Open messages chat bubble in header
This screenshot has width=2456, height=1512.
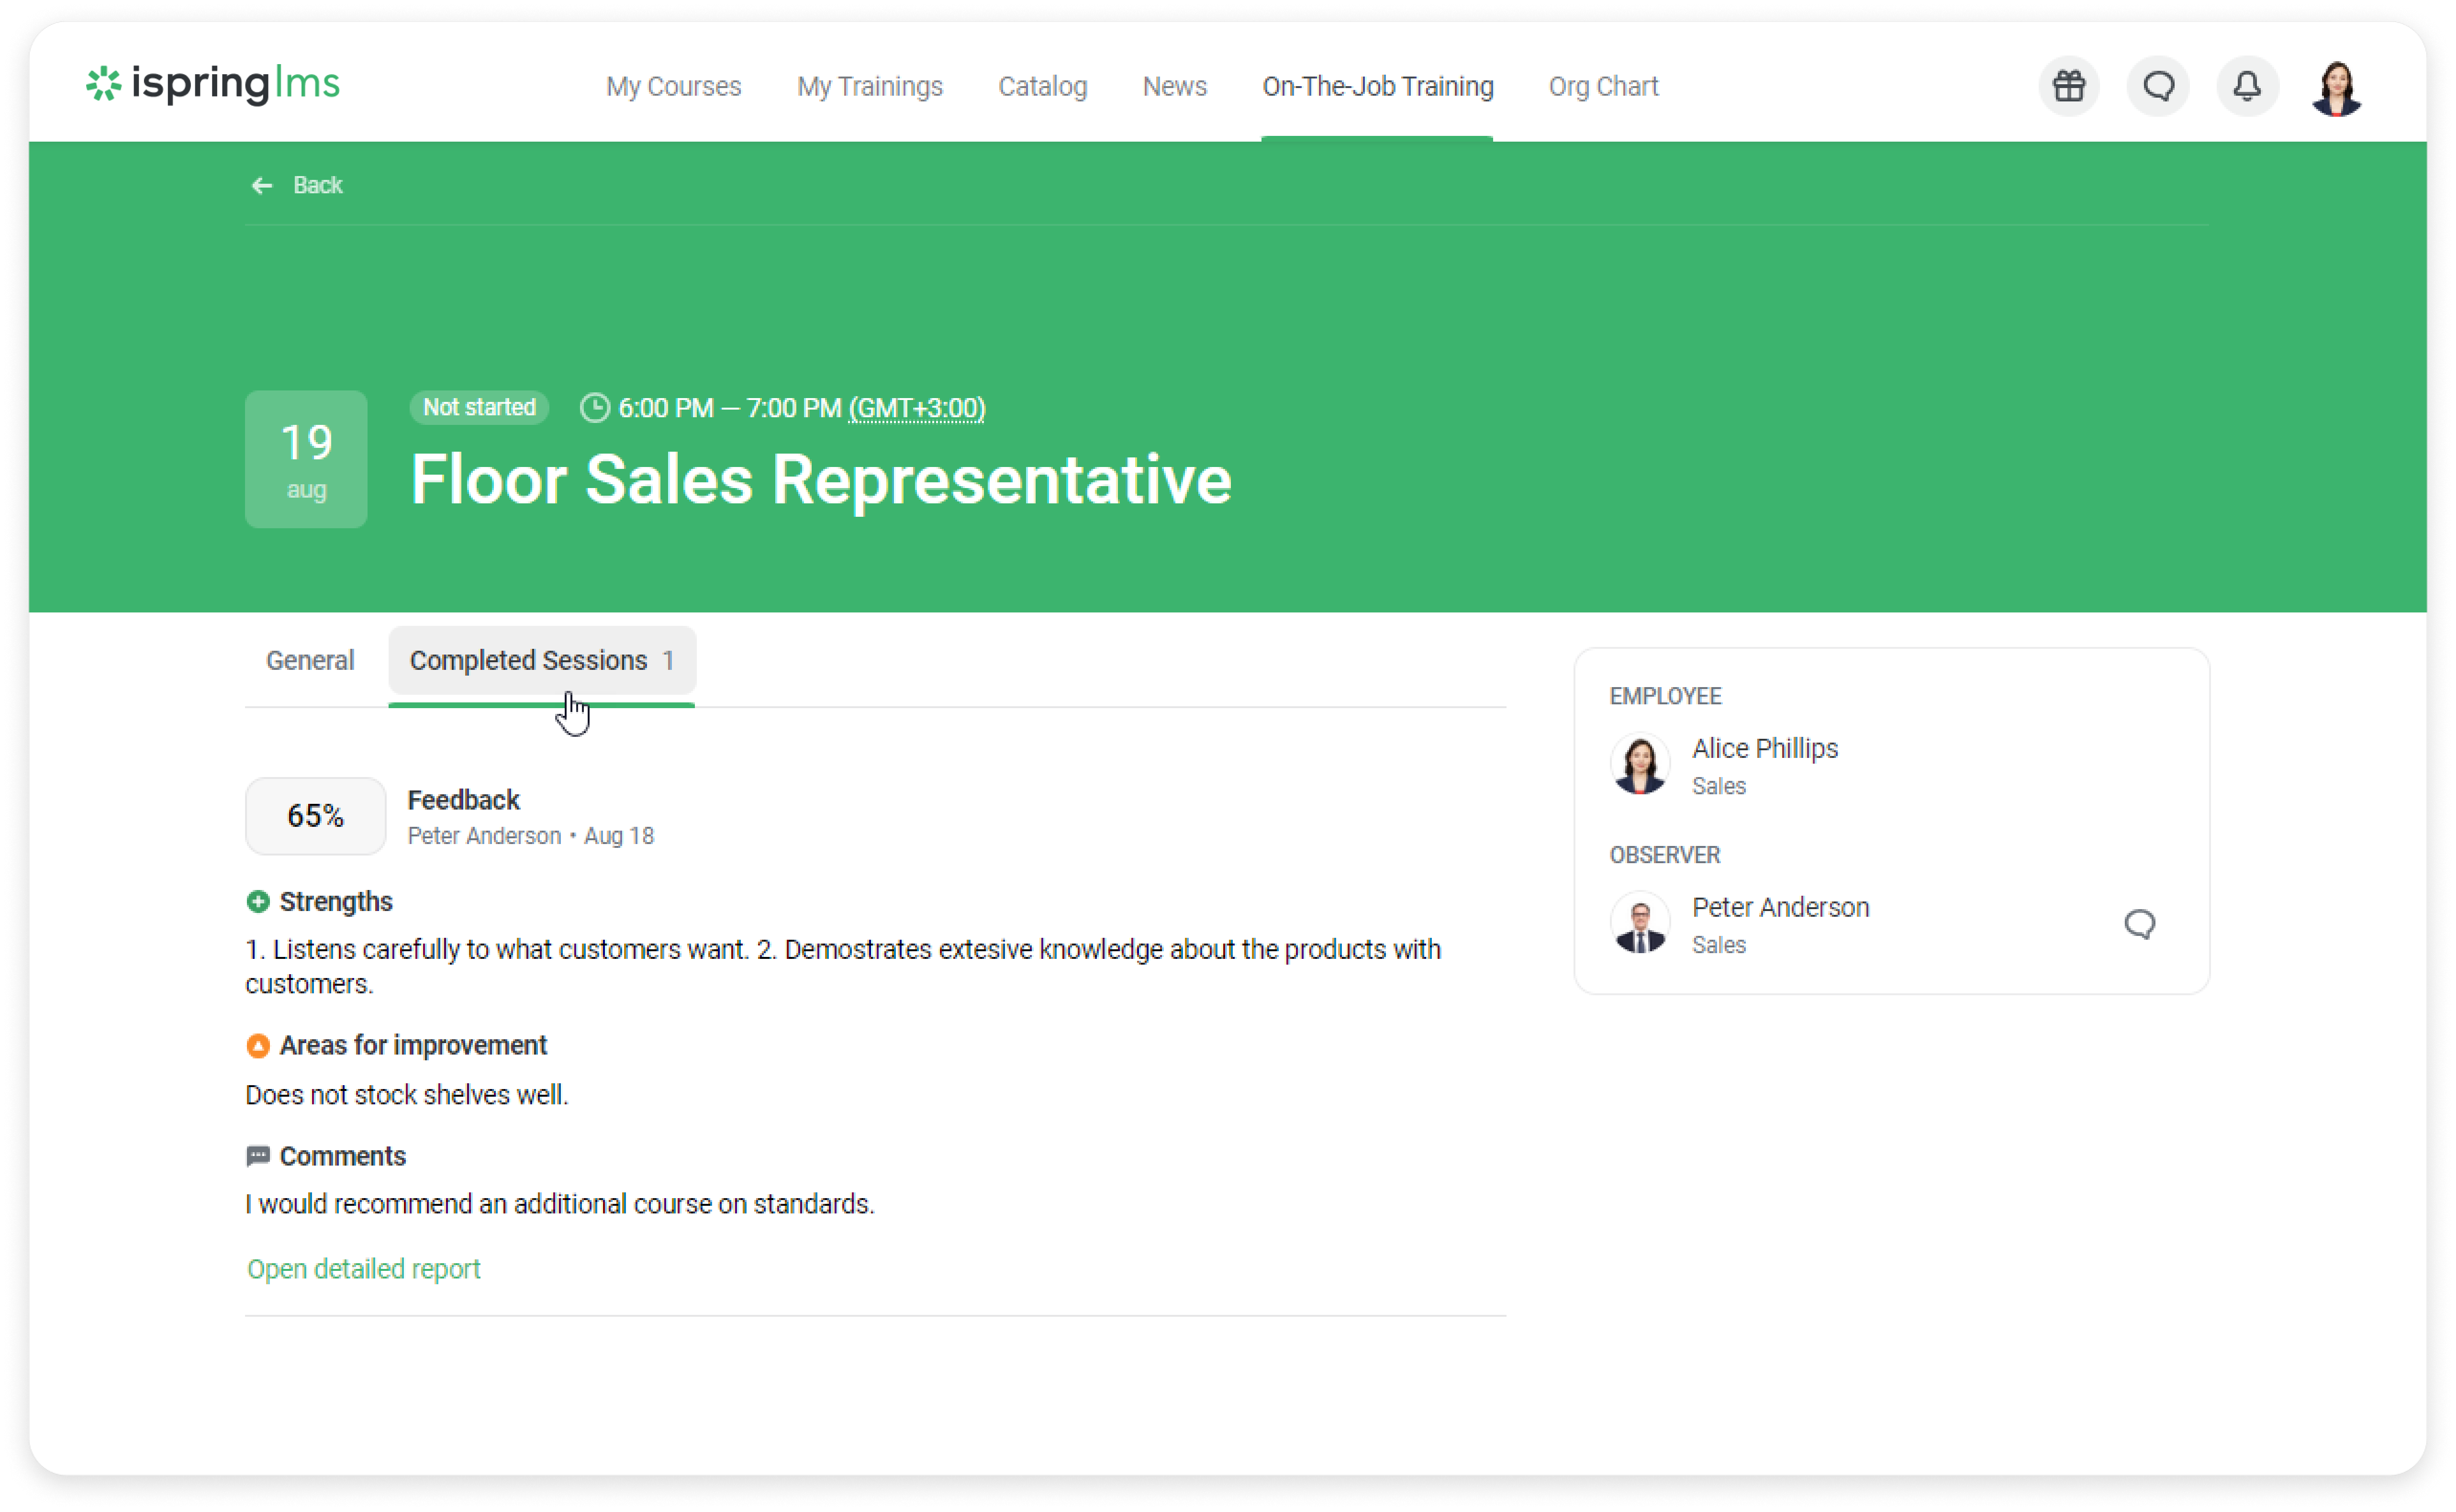click(x=2158, y=86)
